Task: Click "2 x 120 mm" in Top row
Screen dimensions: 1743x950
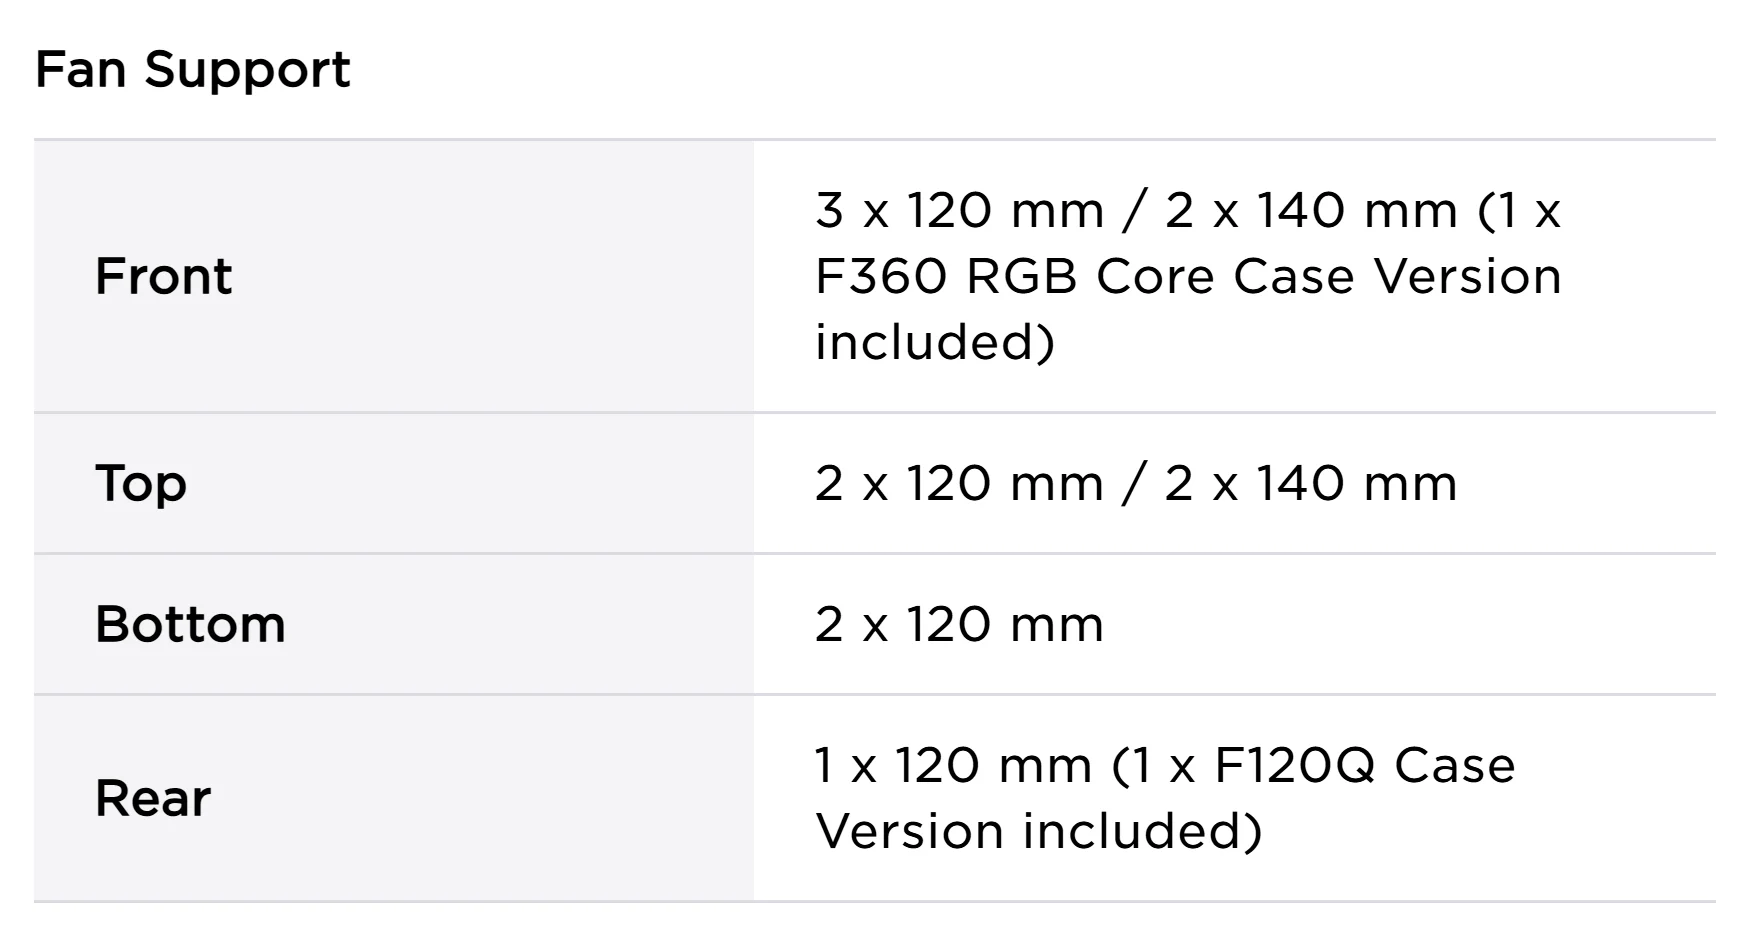Action: [x=959, y=483]
